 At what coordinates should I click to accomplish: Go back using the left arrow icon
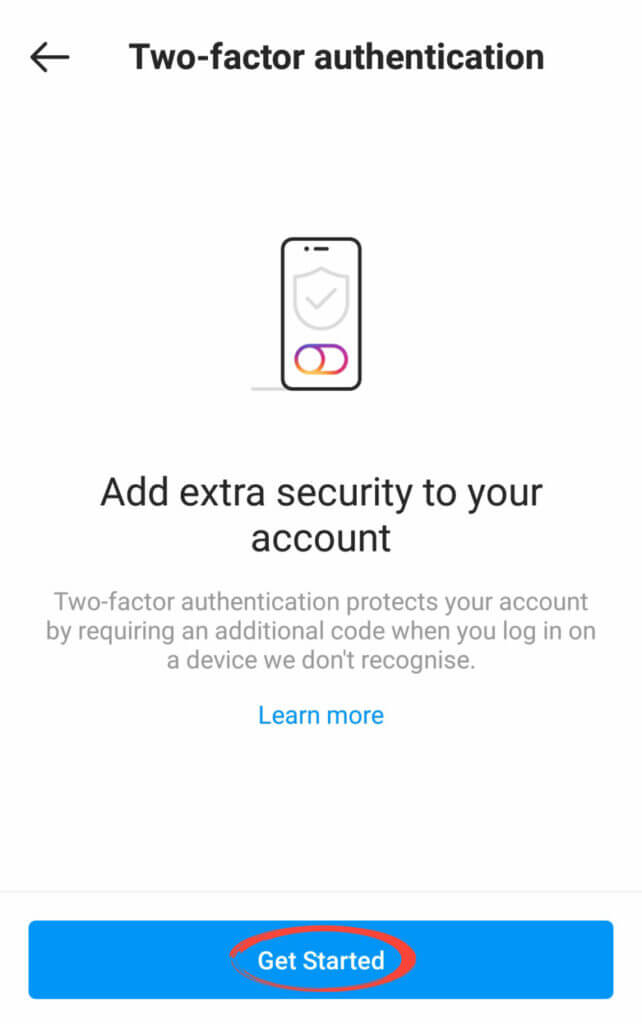click(50, 57)
